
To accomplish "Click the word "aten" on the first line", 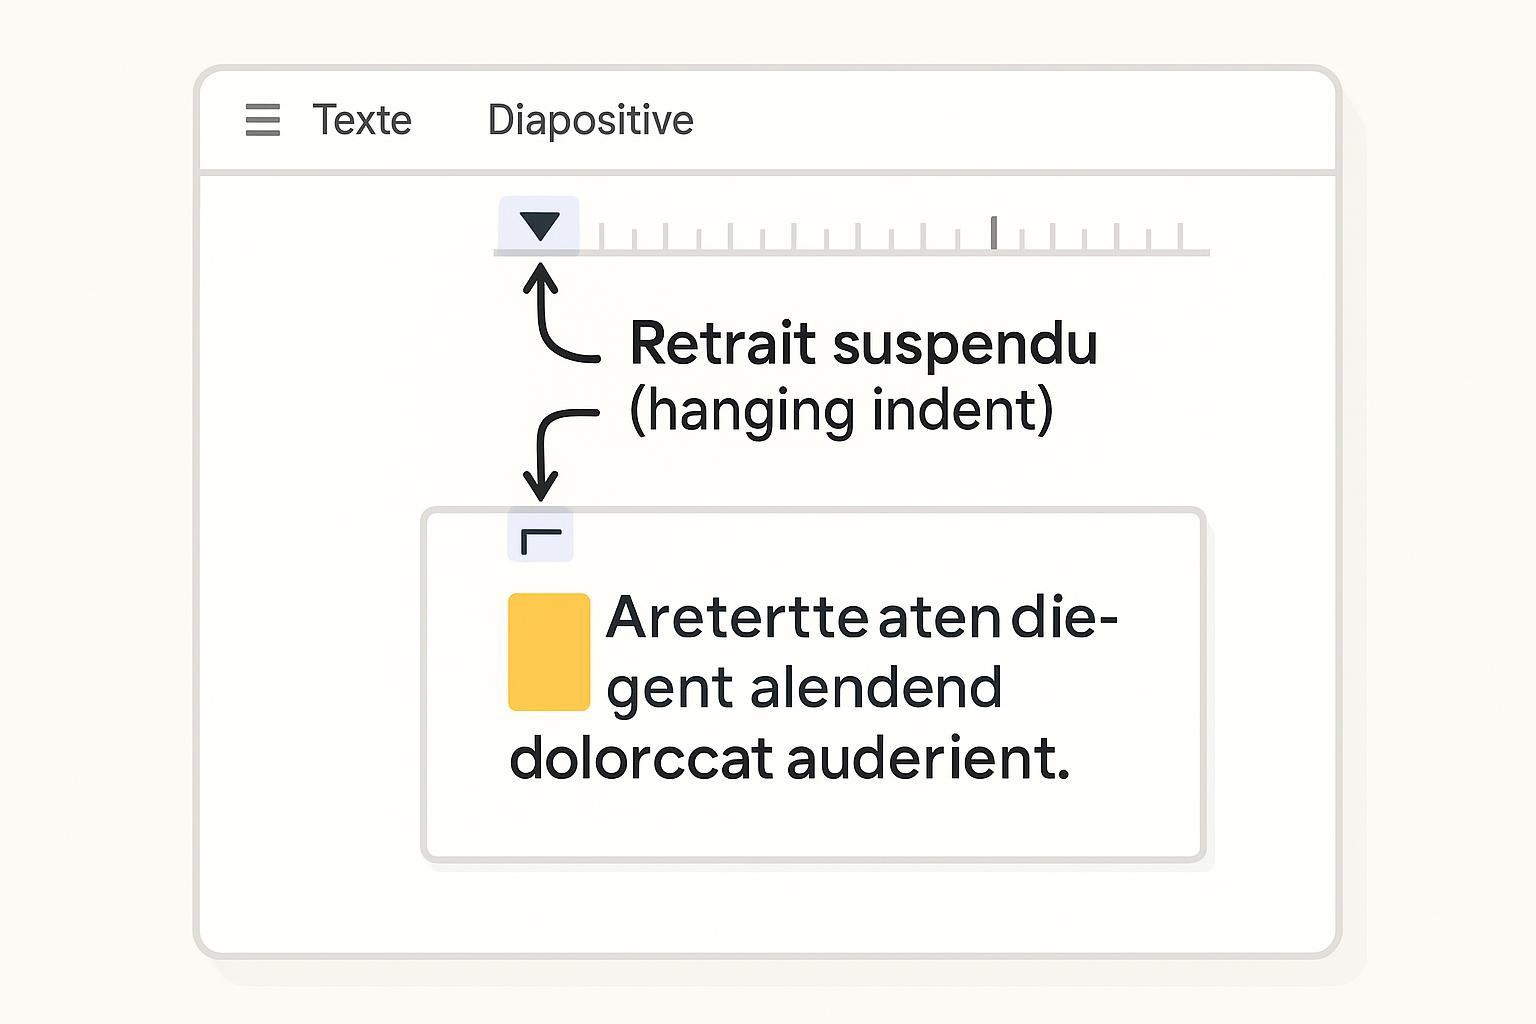I will [939, 618].
